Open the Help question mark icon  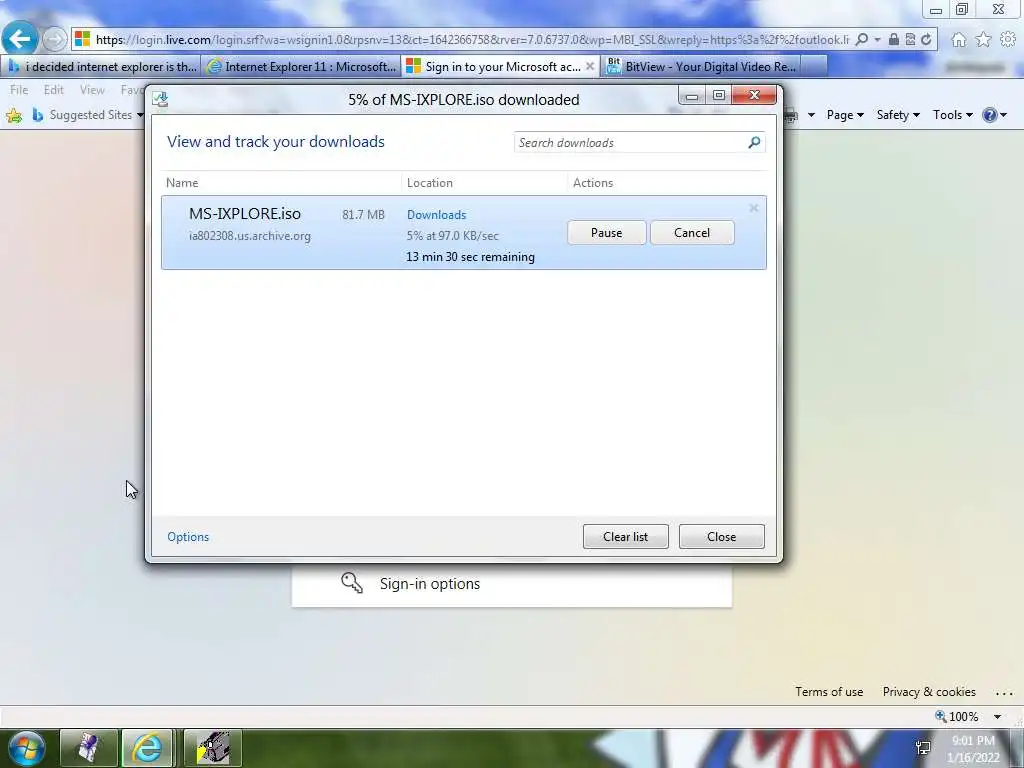tap(989, 116)
